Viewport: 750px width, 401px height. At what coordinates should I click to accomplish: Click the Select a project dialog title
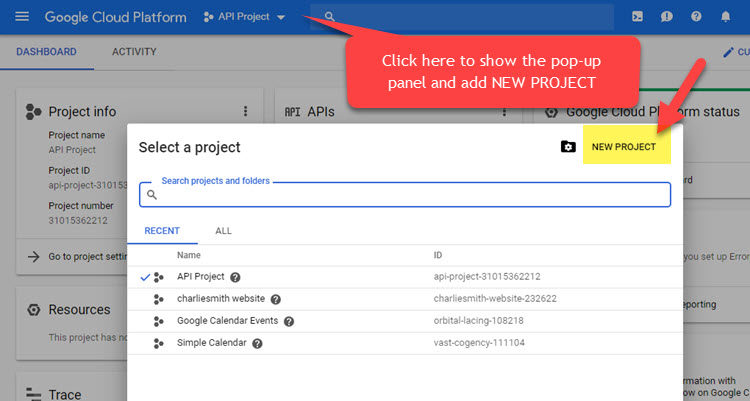[189, 147]
